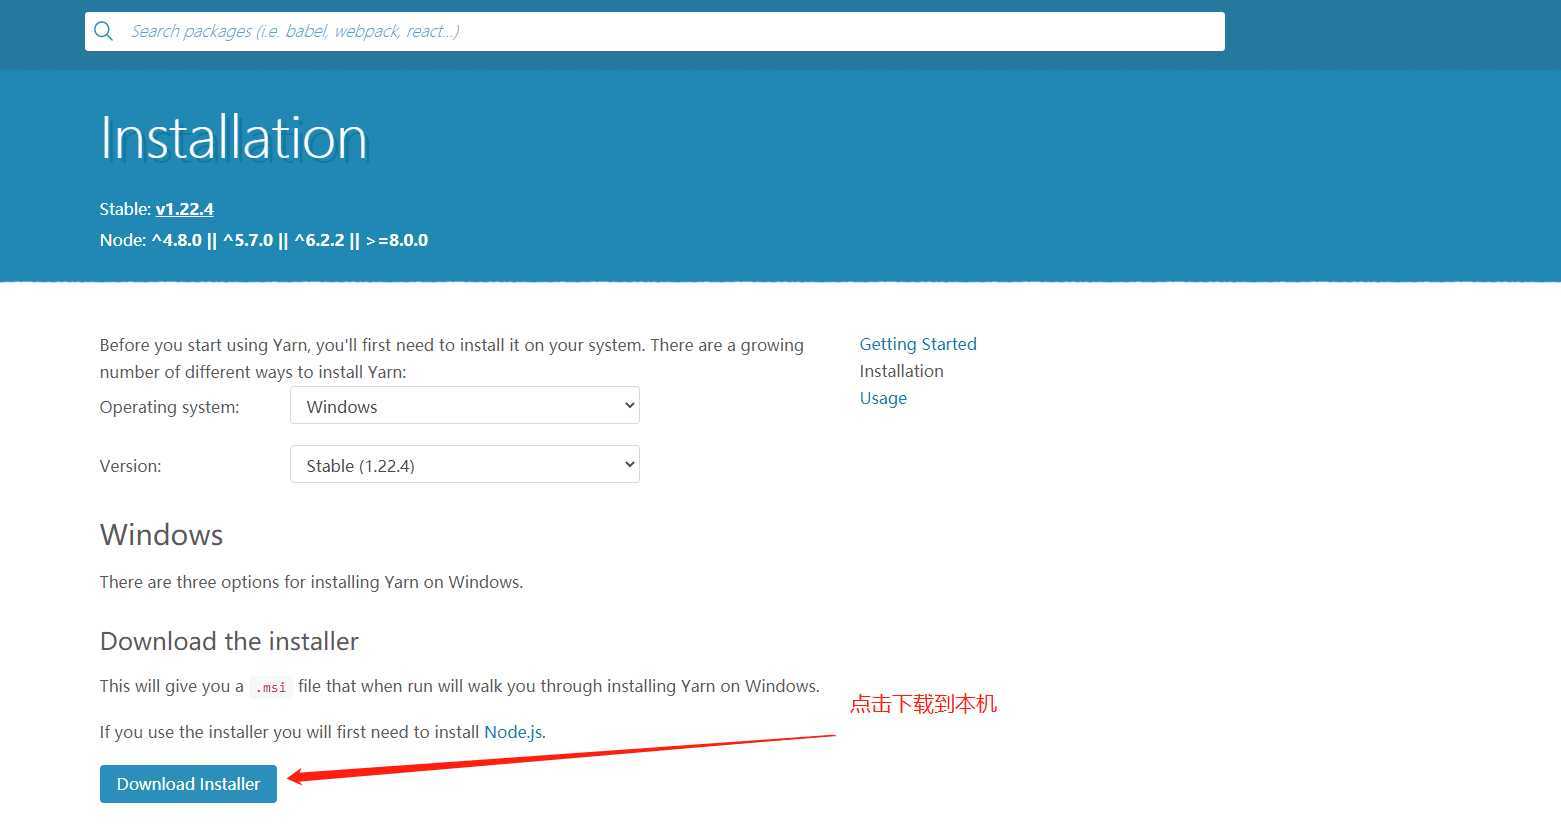The width and height of the screenshot is (1561, 828).
Task: Select Installation in the side navigation
Action: point(901,371)
